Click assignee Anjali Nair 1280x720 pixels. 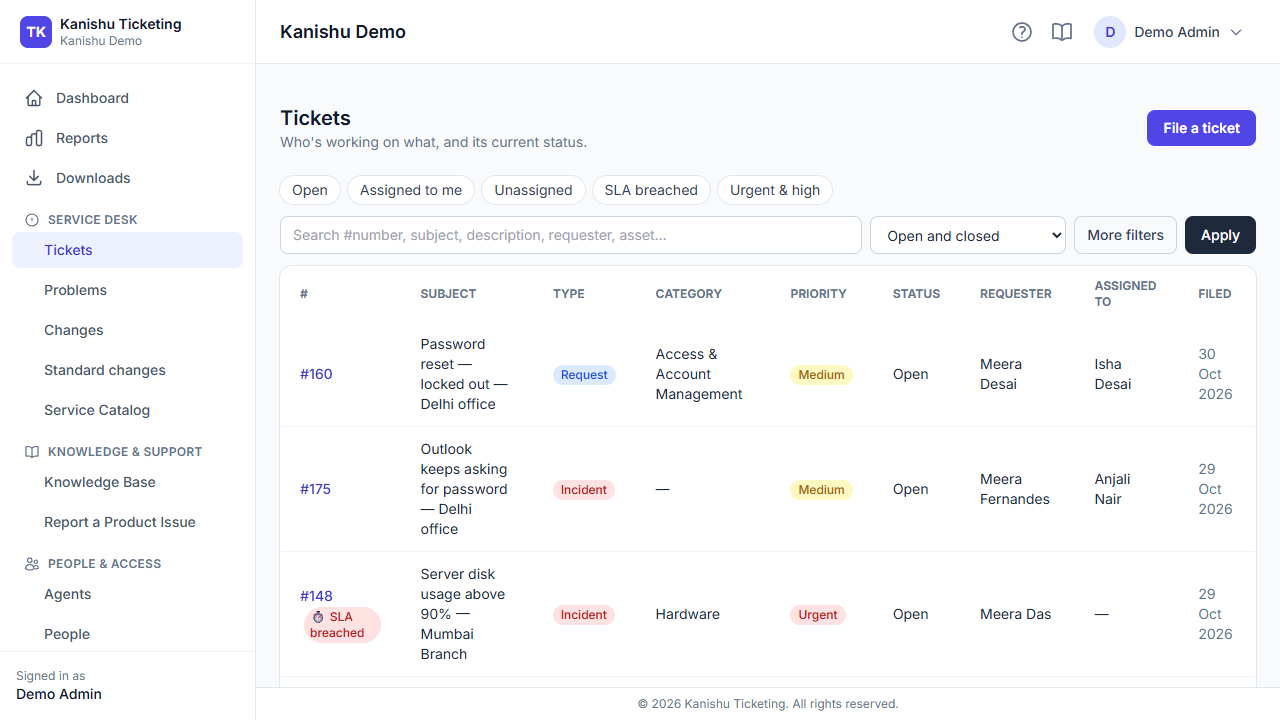(x=1113, y=489)
